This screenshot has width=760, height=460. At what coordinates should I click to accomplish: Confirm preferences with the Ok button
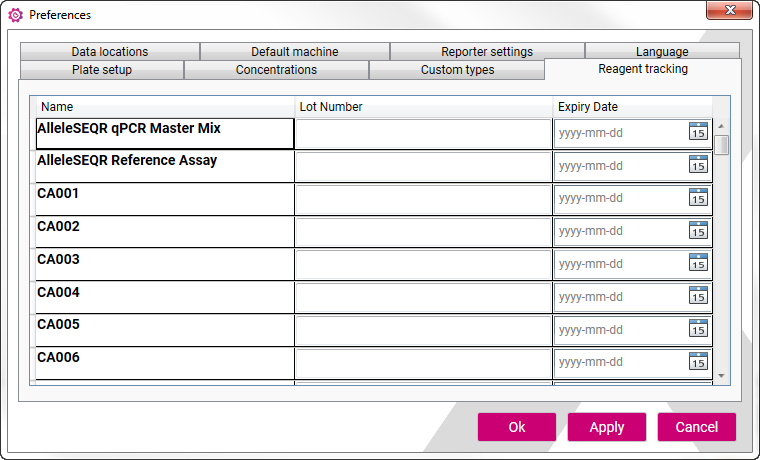517,427
